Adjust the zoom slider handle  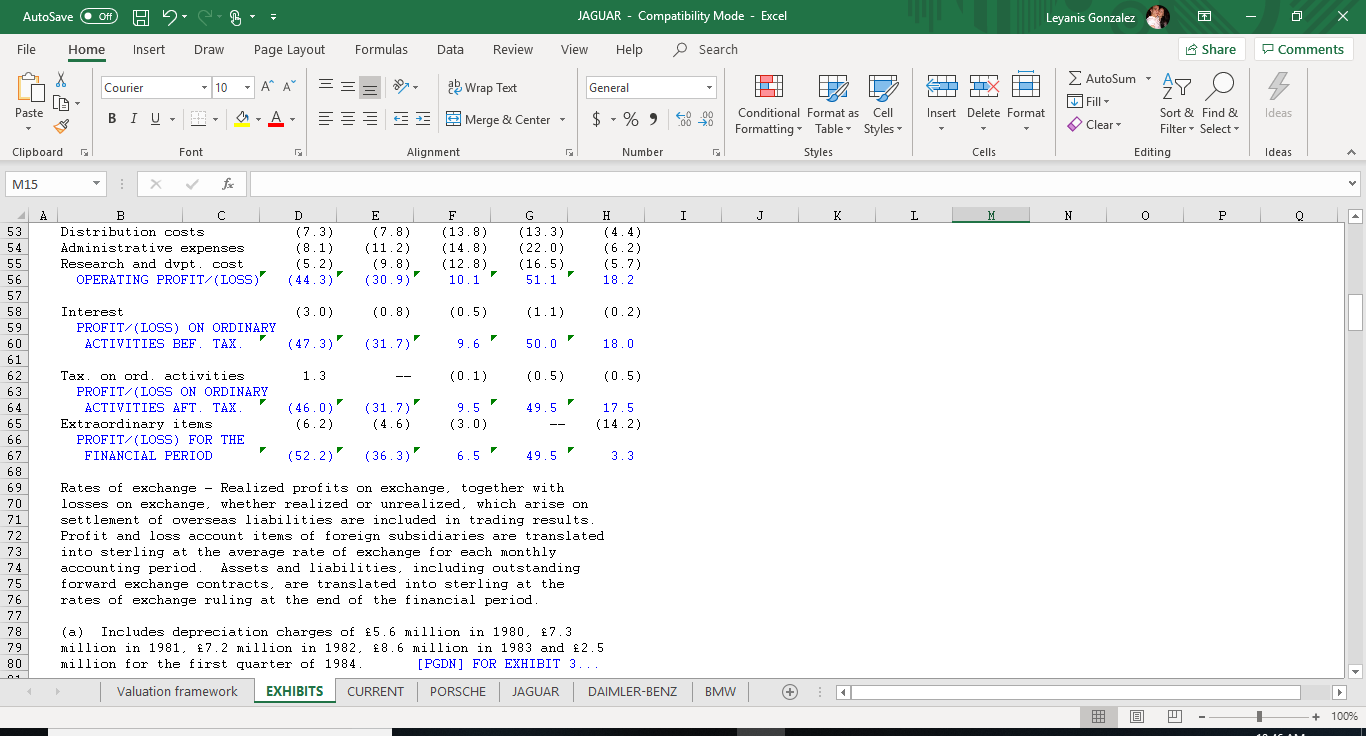click(1259, 716)
